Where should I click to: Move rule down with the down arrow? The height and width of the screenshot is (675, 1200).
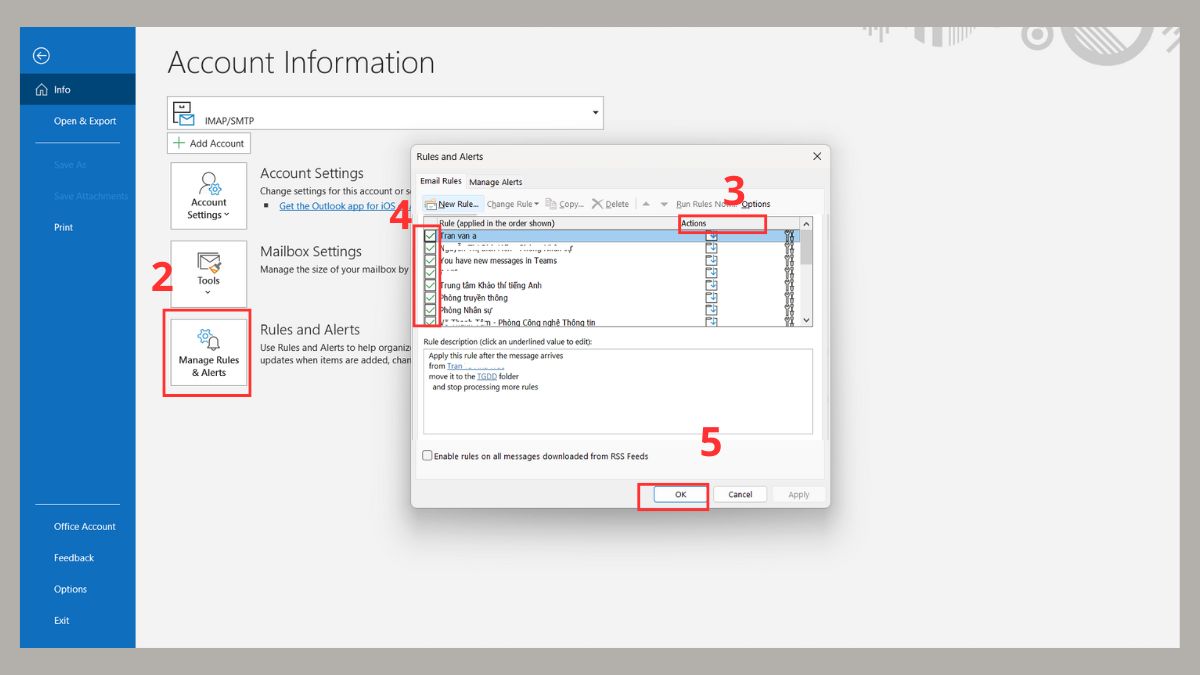664,204
